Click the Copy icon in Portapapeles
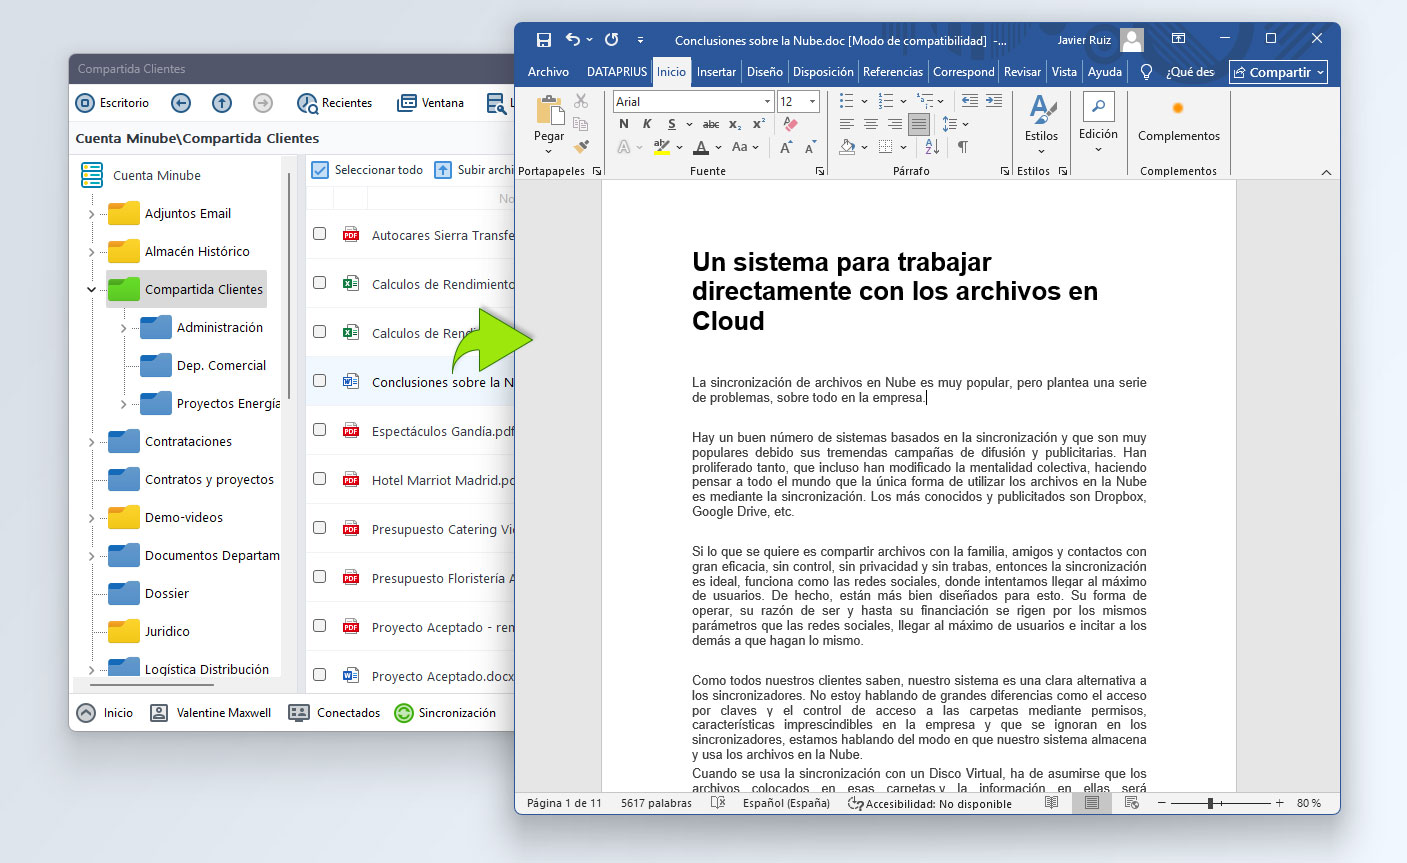The height and width of the screenshot is (863, 1407). 581,124
